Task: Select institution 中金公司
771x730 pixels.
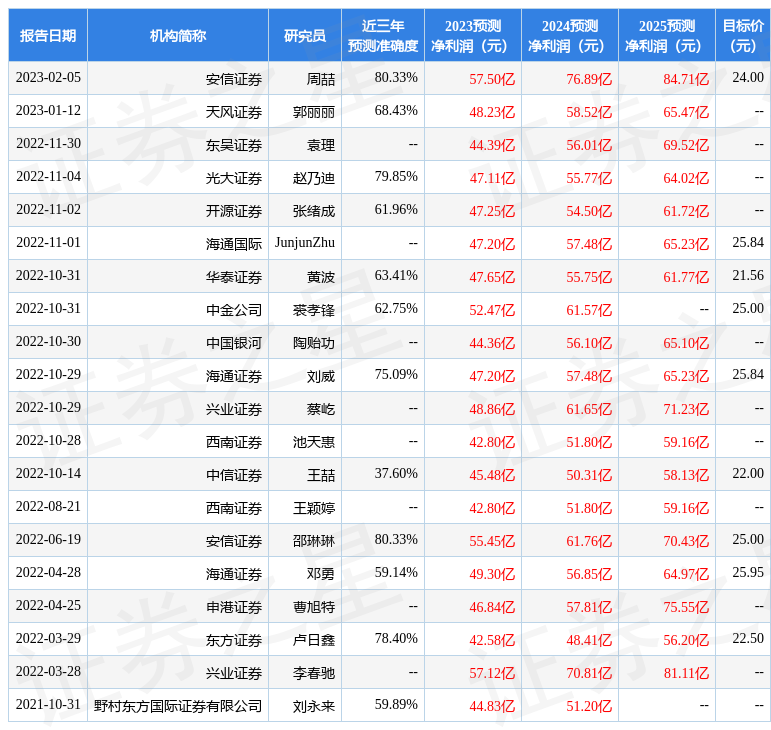Action: pos(234,310)
